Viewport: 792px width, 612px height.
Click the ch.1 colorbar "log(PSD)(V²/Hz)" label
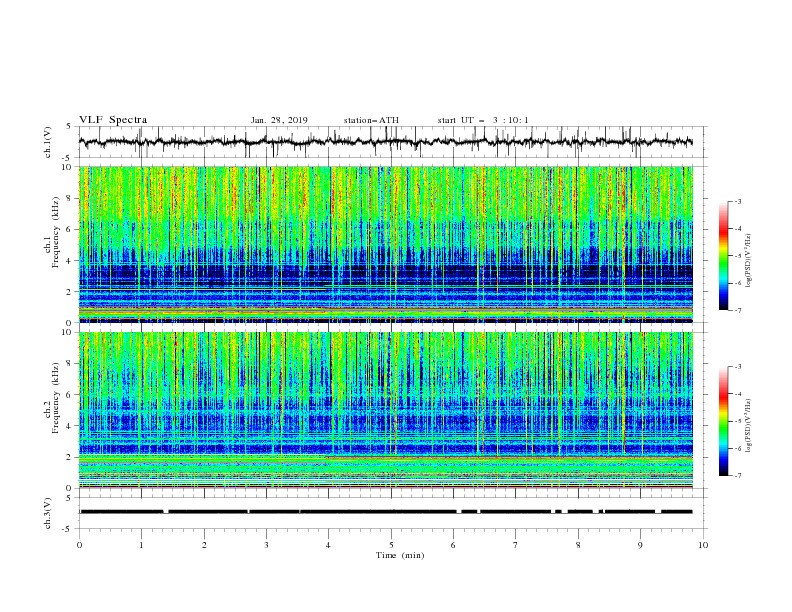[x=749, y=261]
